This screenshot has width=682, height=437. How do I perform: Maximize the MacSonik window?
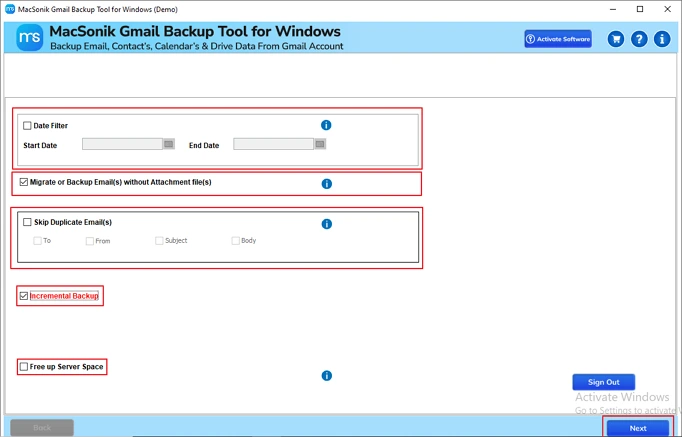(640, 9)
